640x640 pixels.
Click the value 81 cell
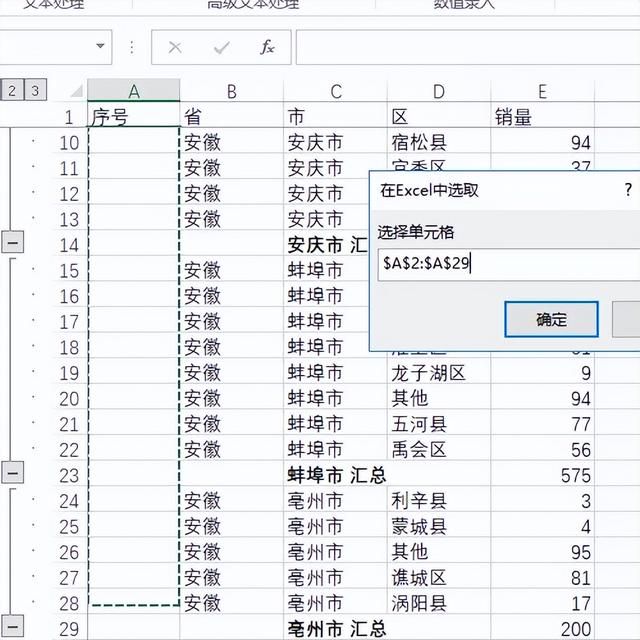[x=542, y=578]
